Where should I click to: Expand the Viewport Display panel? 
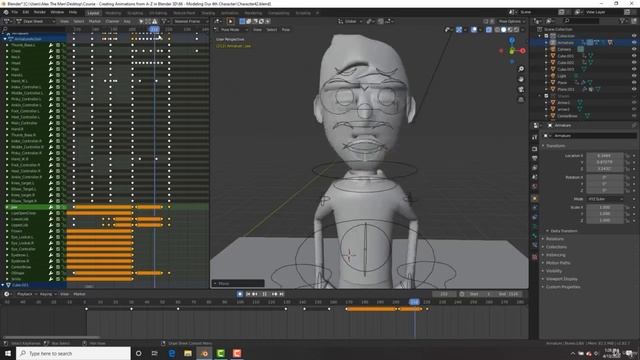(562, 279)
